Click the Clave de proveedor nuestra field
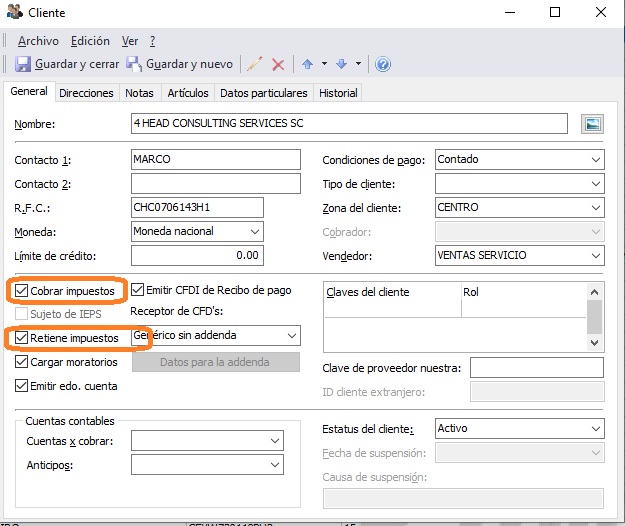 [537, 367]
